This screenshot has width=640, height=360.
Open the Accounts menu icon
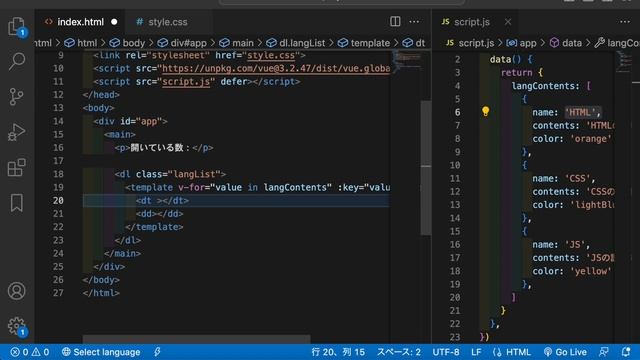coord(16,291)
